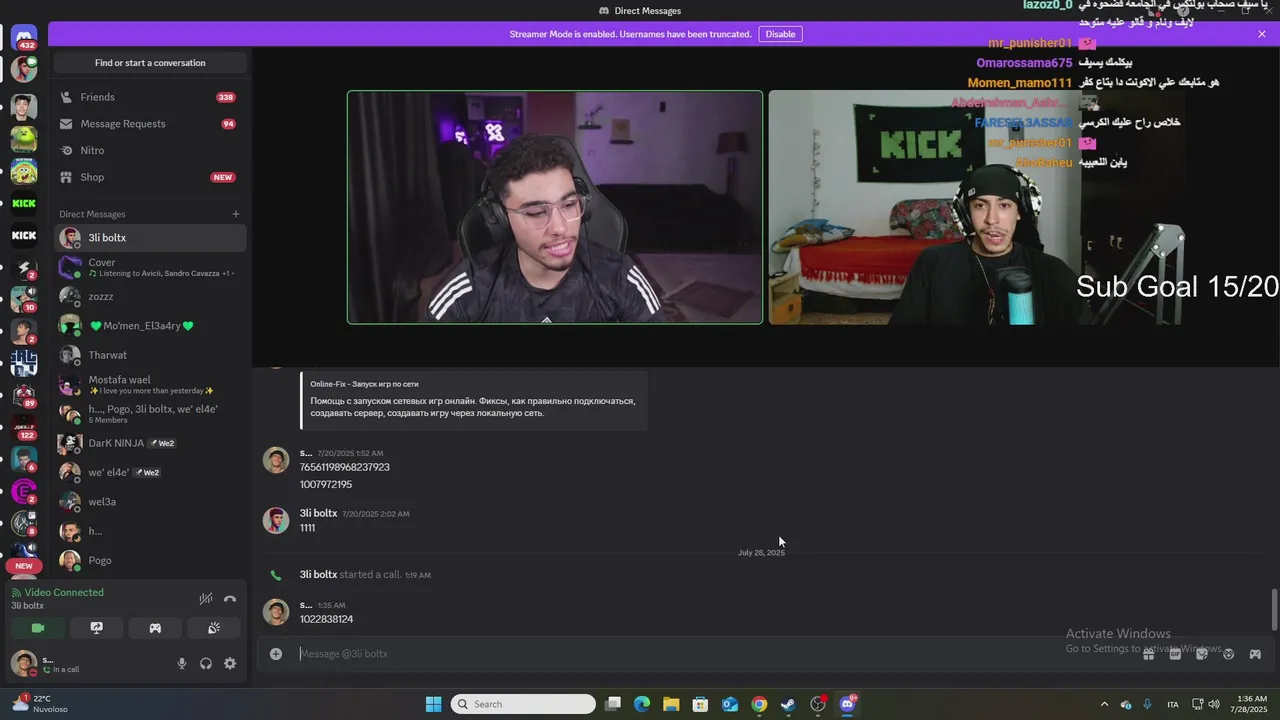The height and width of the screenshot is (720, 1280).
Task: Open the Online-Fix embed title link
Action: pos(364,384)
